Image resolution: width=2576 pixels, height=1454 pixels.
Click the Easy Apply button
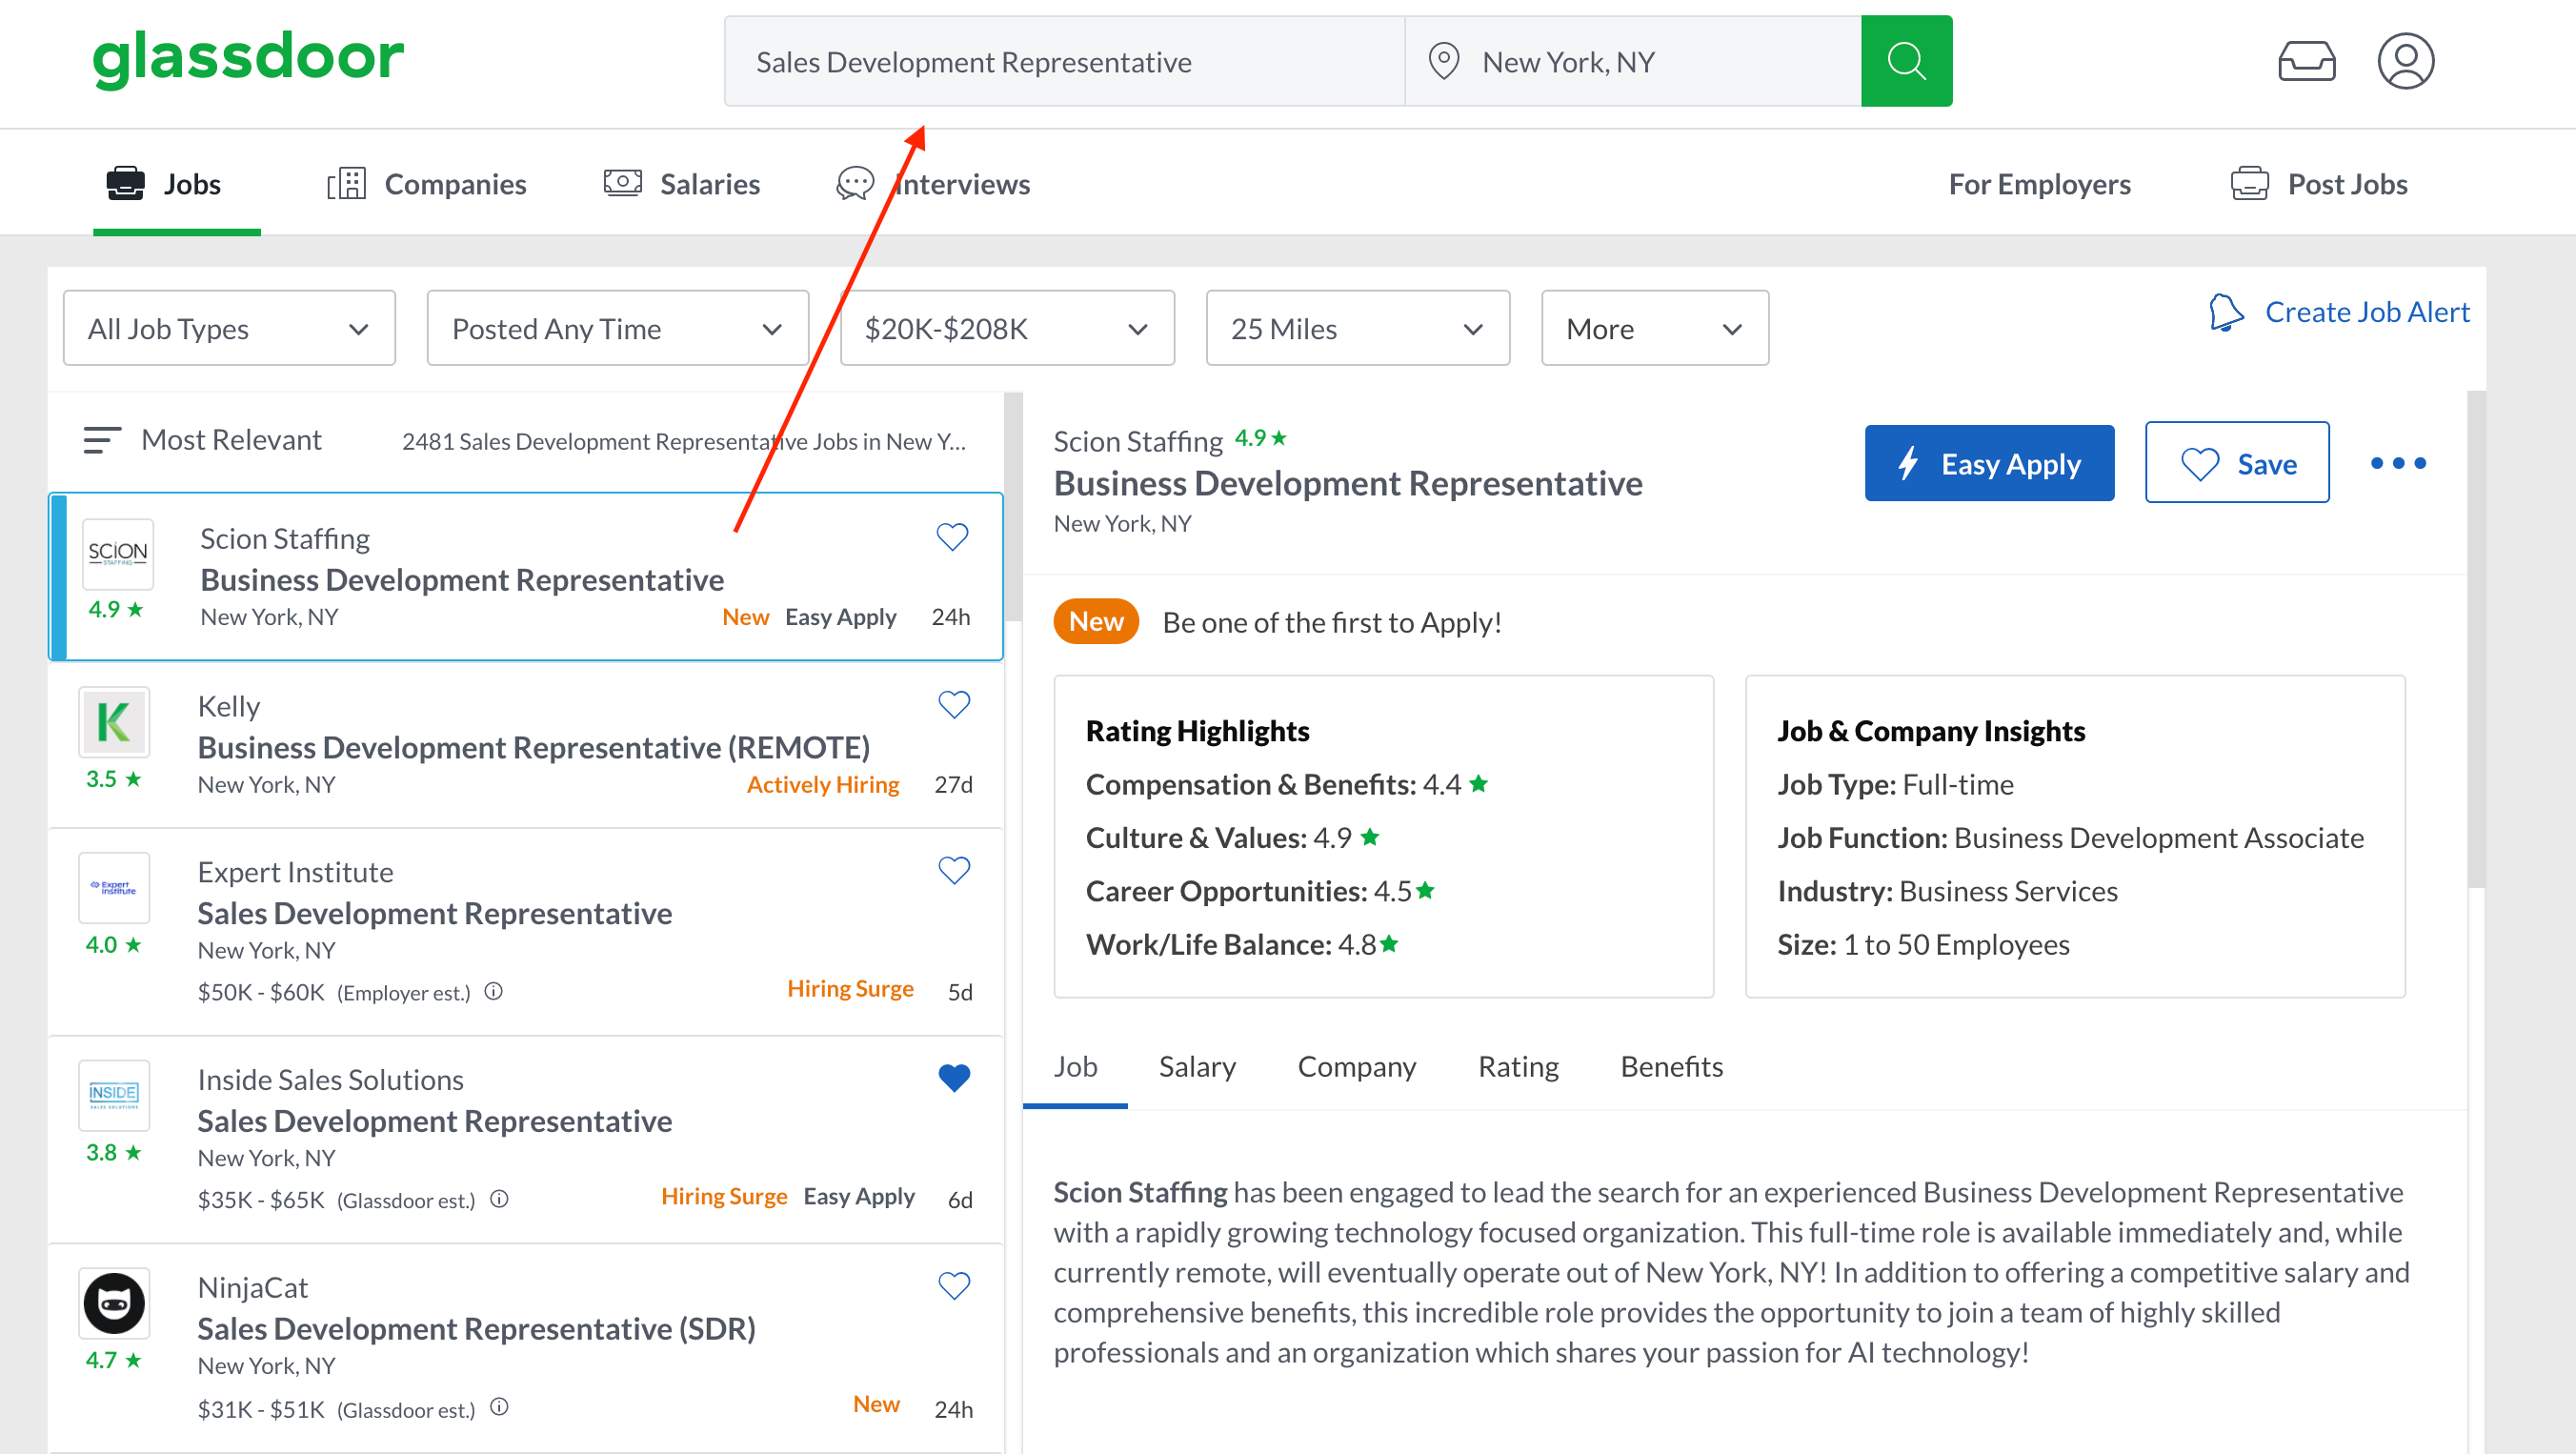pos(1989,463)
